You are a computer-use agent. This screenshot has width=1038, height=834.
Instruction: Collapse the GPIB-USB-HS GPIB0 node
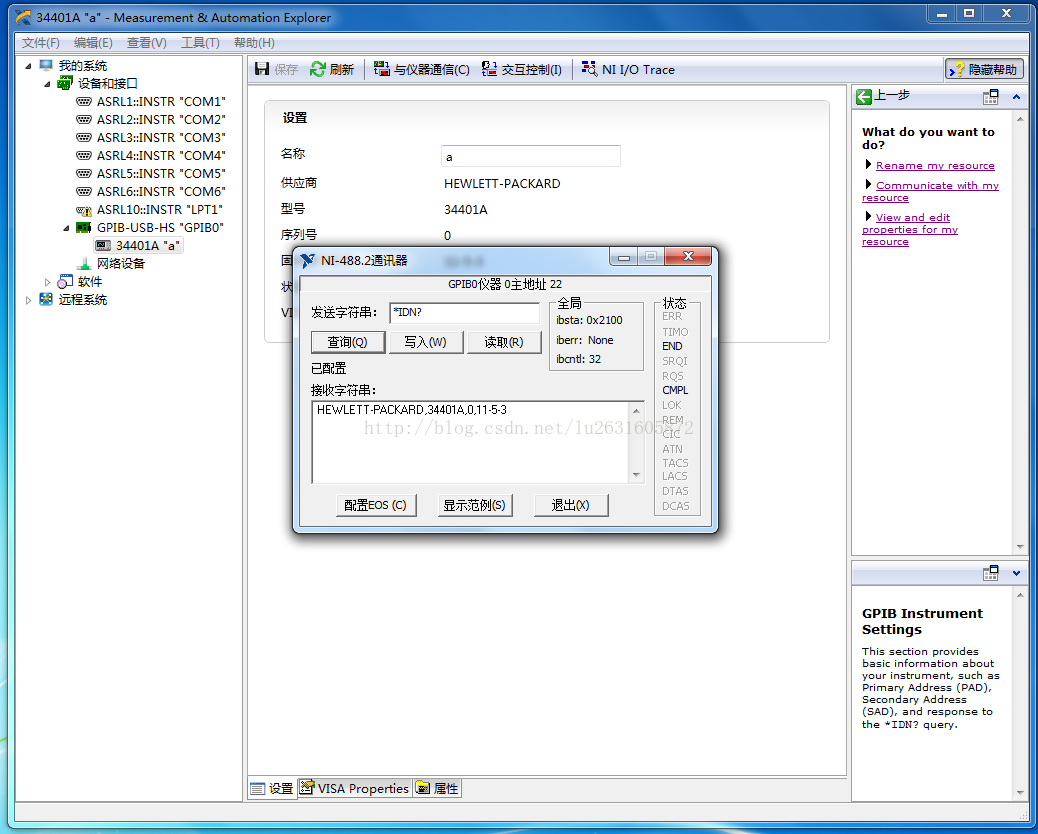66,228
